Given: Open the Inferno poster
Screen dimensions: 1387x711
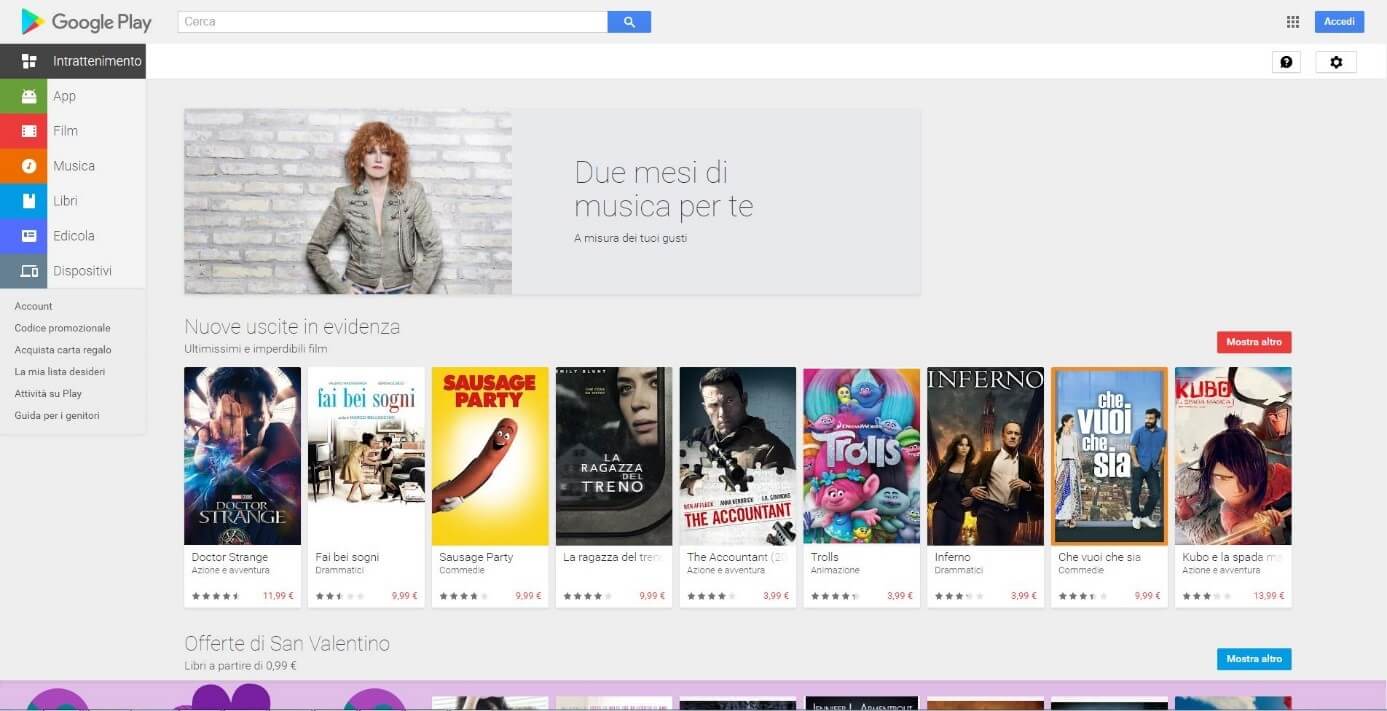Looking at the screenshot, I should (986, 456).
